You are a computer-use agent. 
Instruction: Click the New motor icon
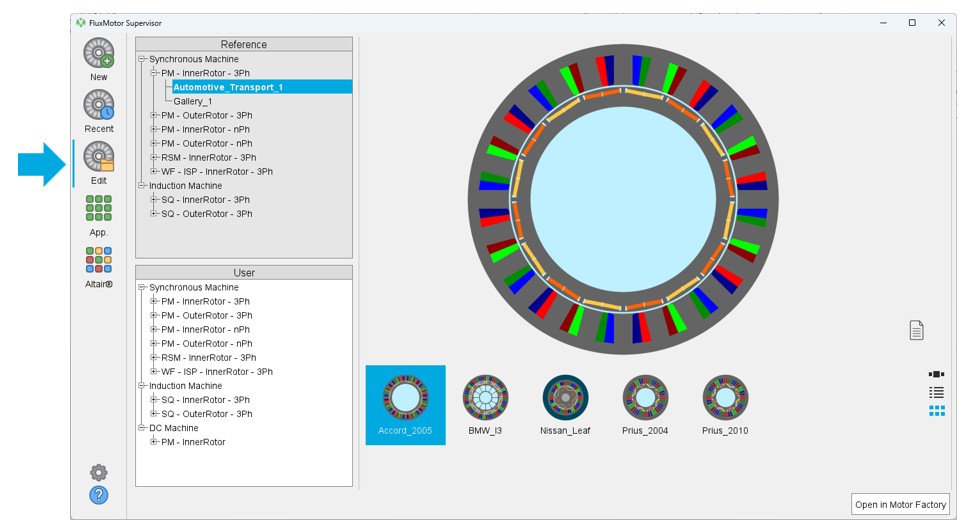pyautogui.click(x=99, y=54)
